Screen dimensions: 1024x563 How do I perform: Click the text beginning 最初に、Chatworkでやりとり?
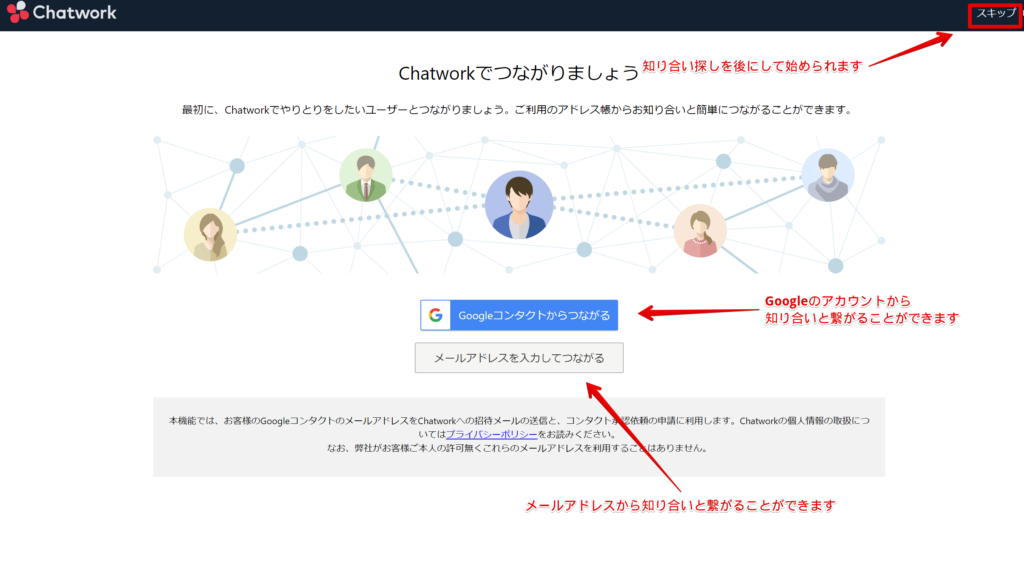[519, 110]
